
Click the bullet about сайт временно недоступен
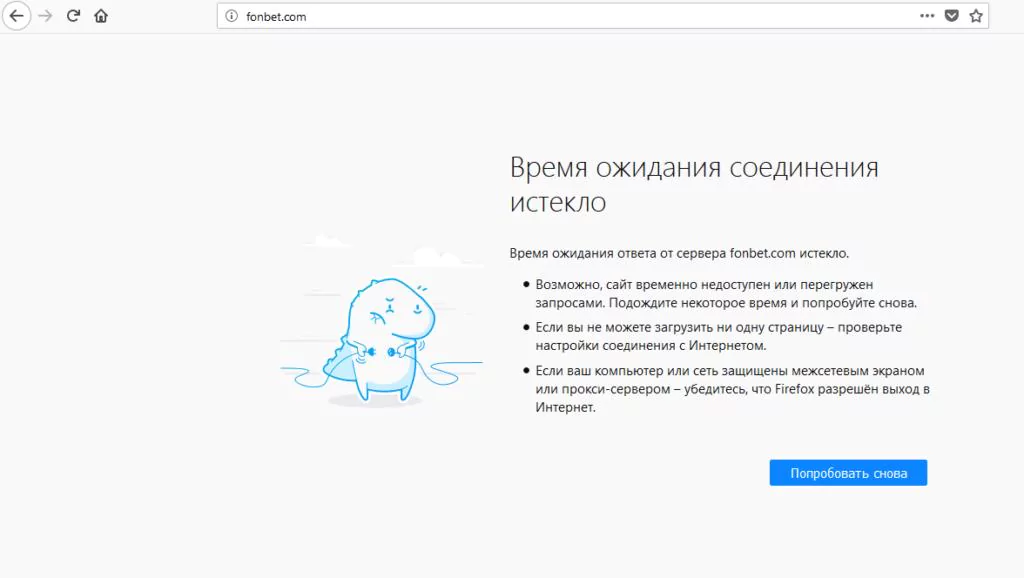726,293
